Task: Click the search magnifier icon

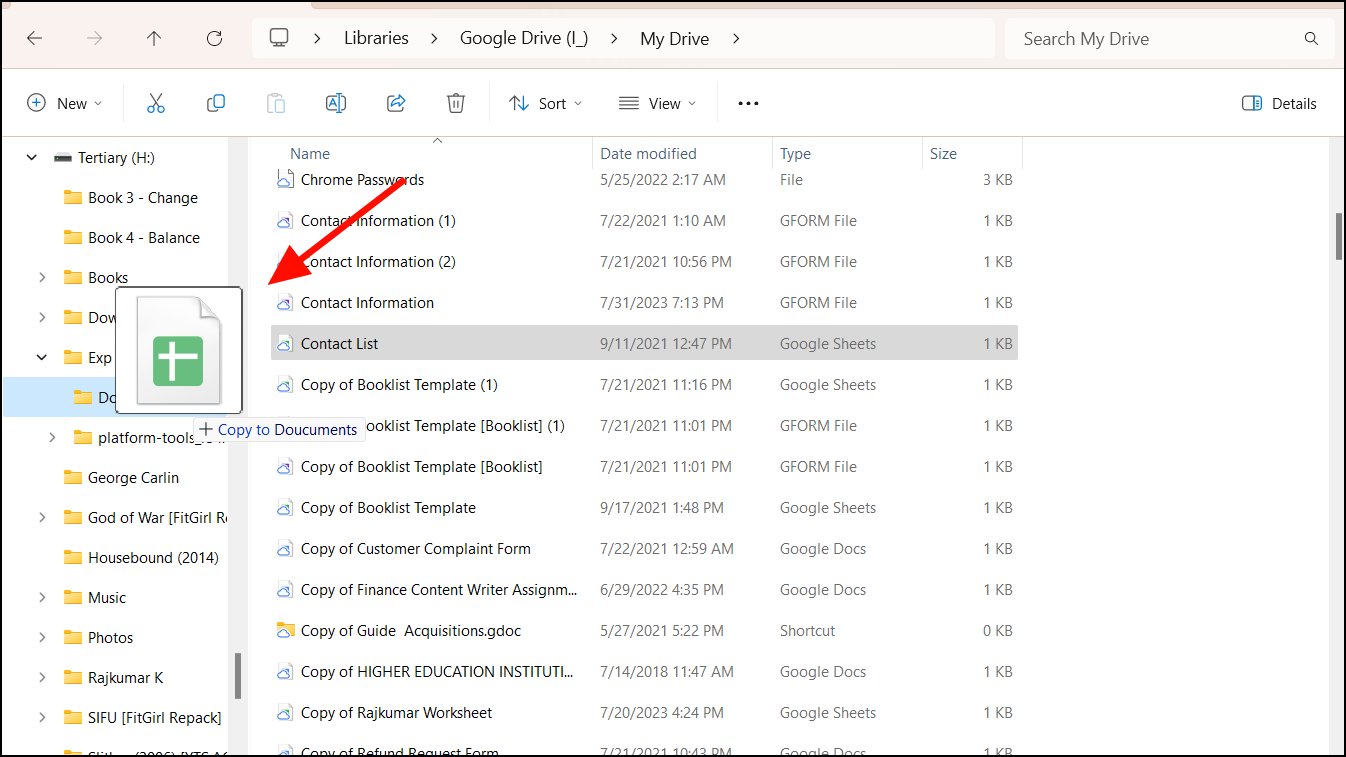Action: pos(1310,38)
